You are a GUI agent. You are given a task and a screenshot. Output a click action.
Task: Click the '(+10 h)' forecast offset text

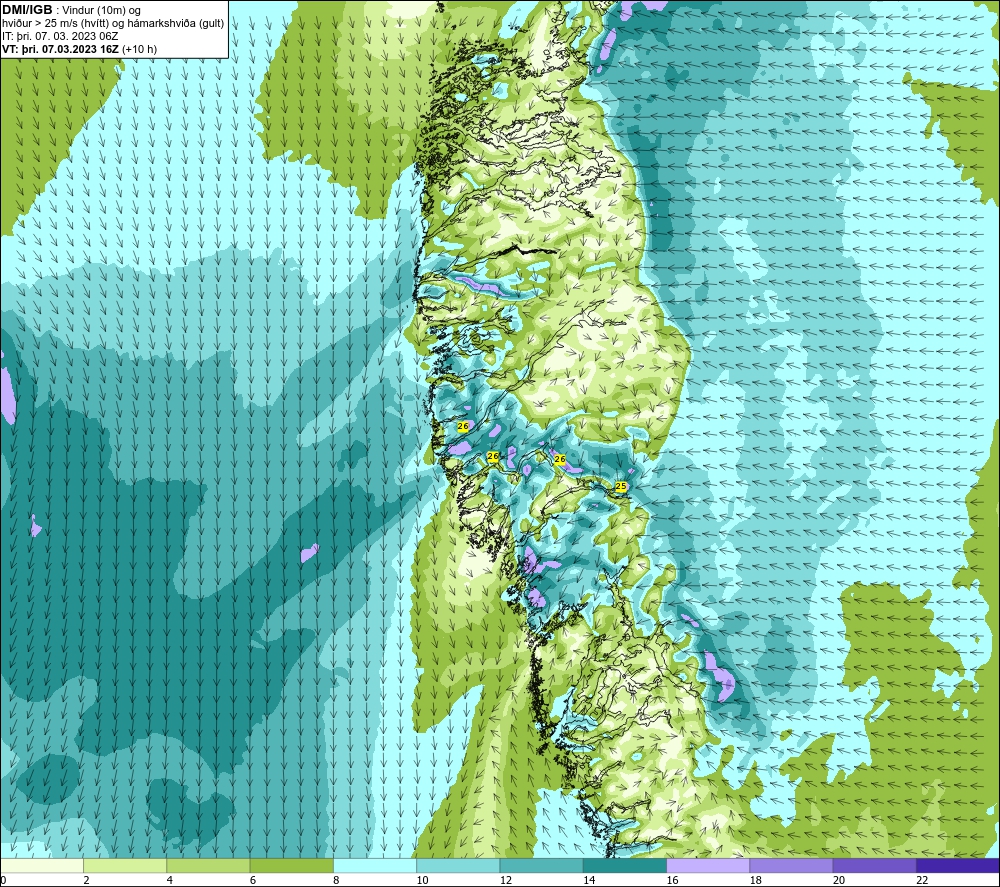click(x=139, y=49)
